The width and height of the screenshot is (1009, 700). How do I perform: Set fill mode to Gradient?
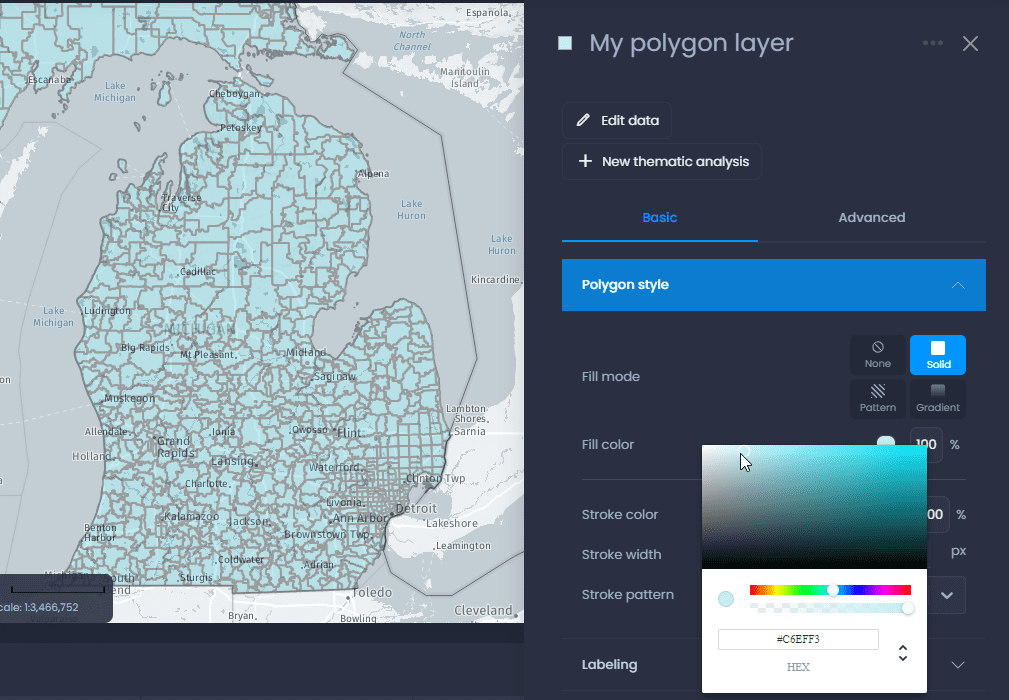[938, 398]
